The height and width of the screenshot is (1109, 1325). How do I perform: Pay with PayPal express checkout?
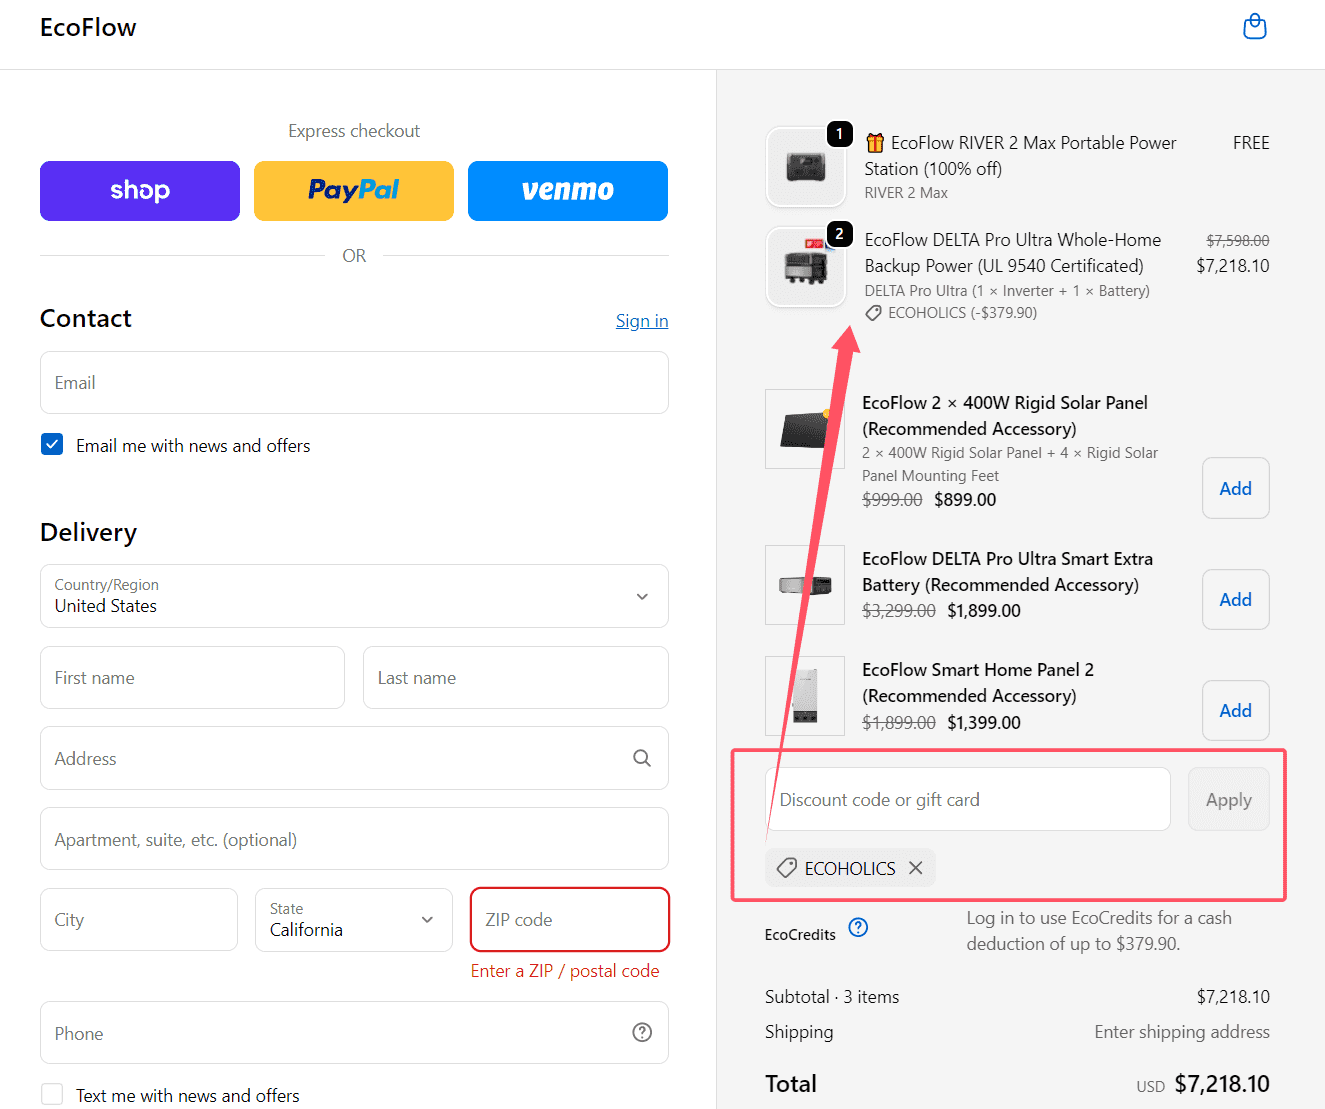pyautogui.click(x=354, y=191)
